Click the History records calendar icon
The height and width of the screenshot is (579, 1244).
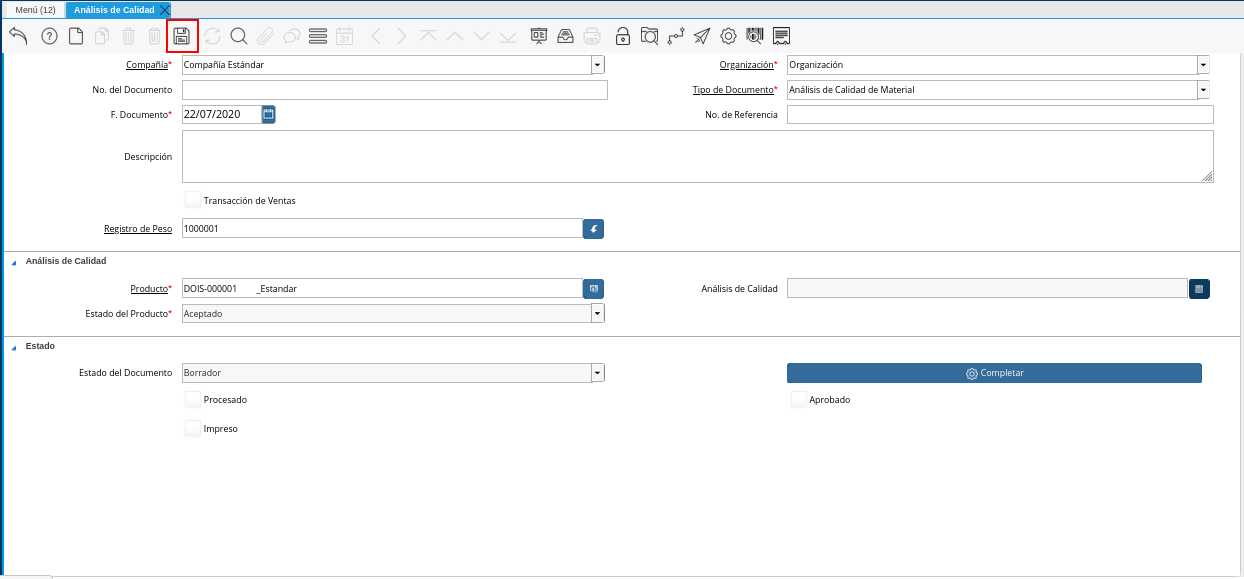[345, 36]
